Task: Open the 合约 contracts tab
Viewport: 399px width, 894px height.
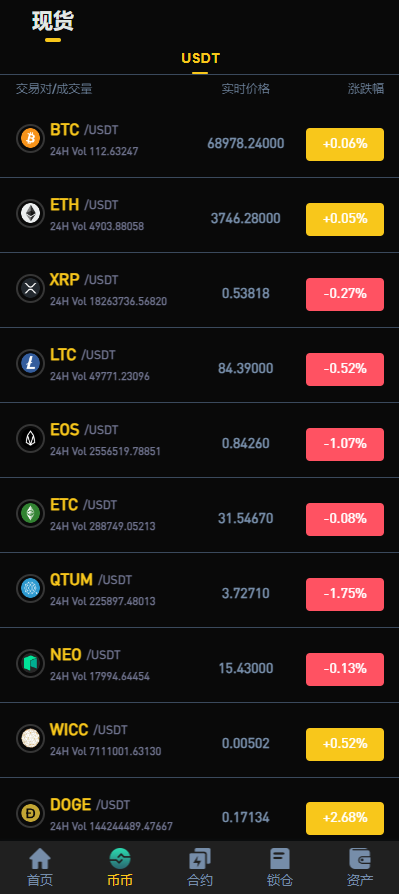Action: [200, 867]
